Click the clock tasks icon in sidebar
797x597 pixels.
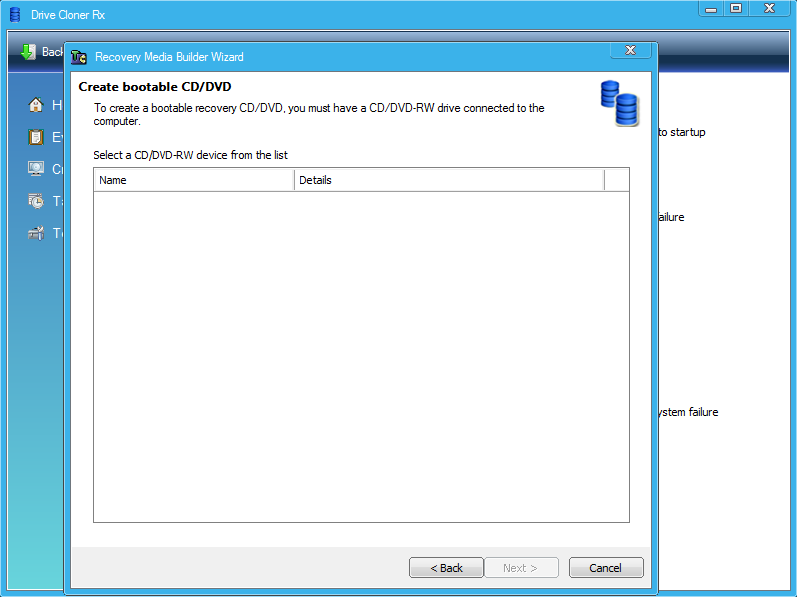coord(36,201)
